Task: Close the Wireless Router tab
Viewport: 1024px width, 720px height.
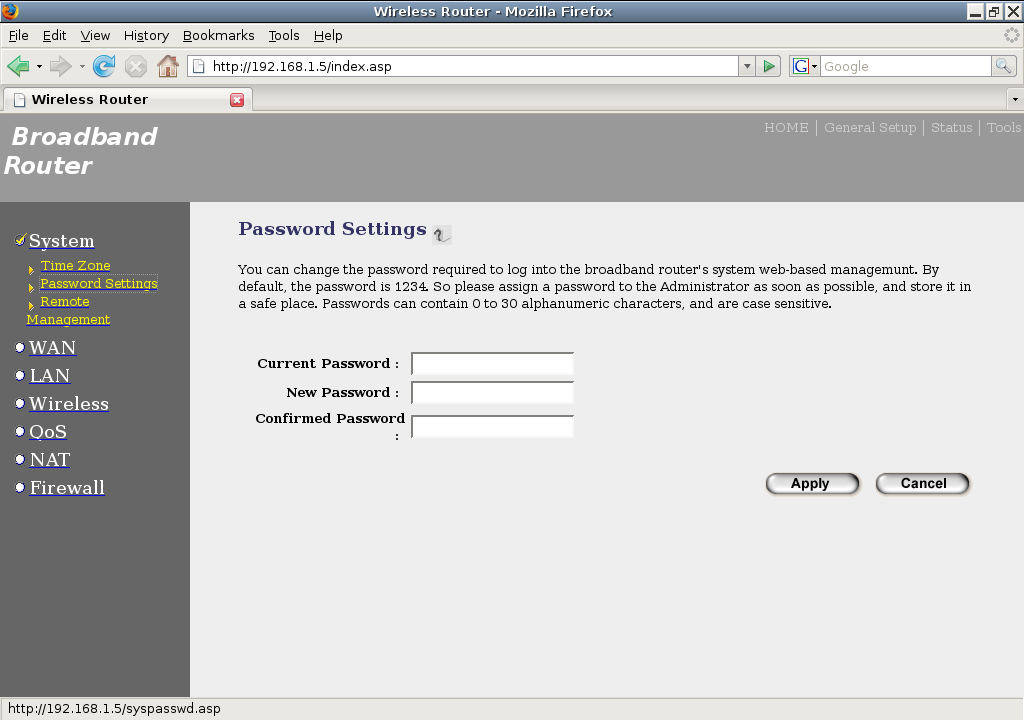Action: click(x=237, y=100)
